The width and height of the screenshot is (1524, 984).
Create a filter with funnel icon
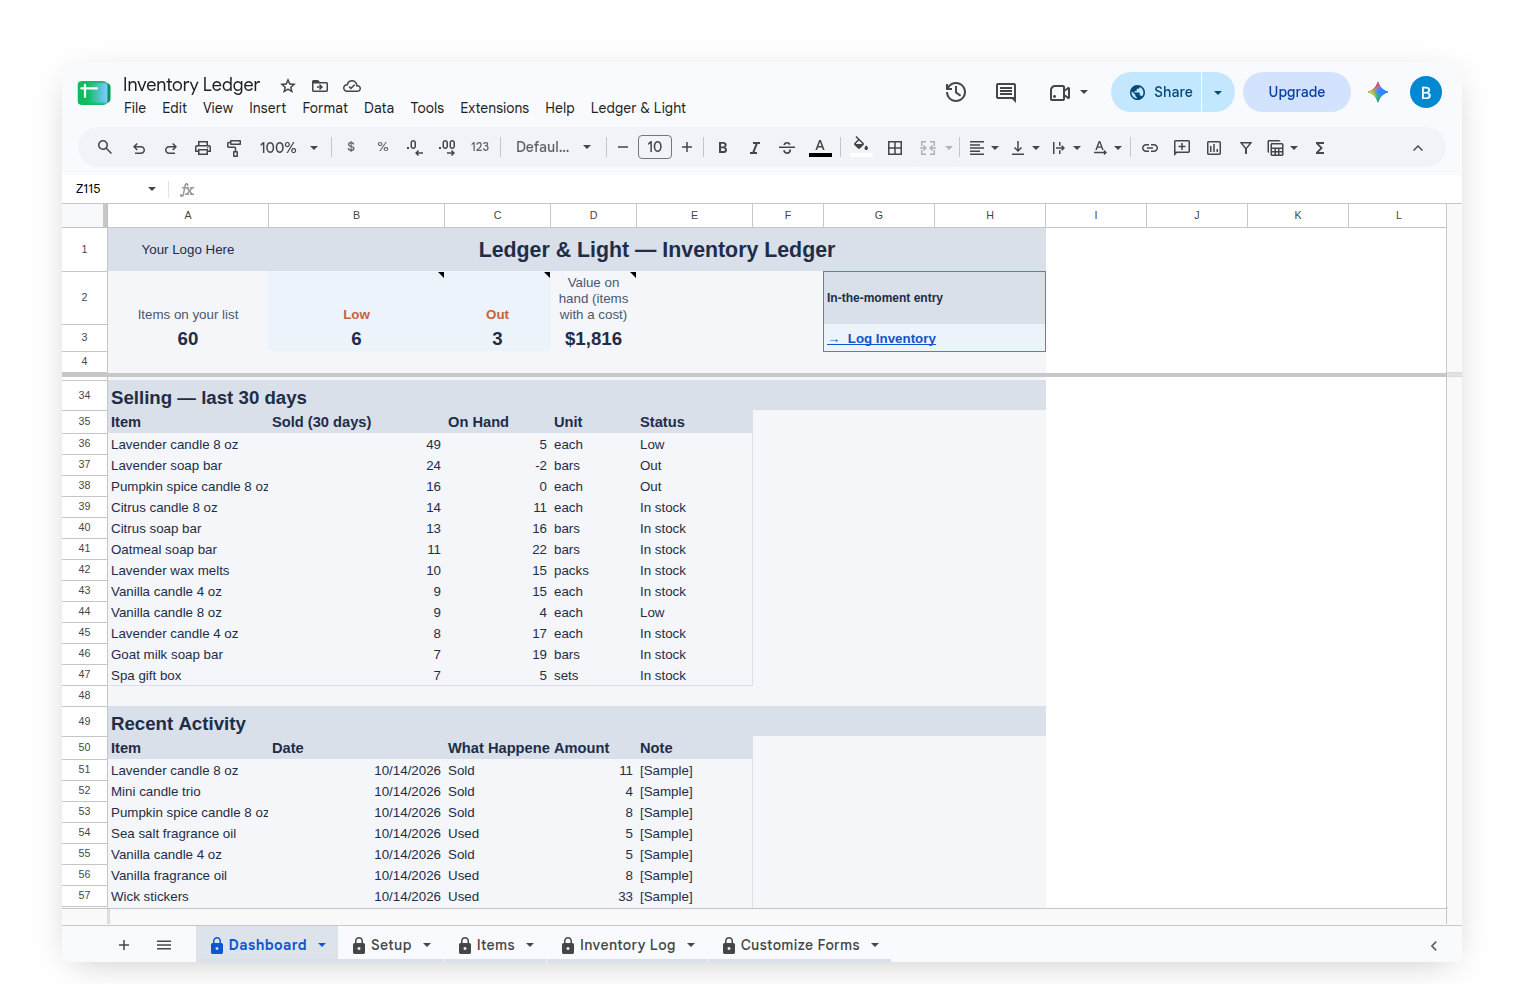[1246, 148]
